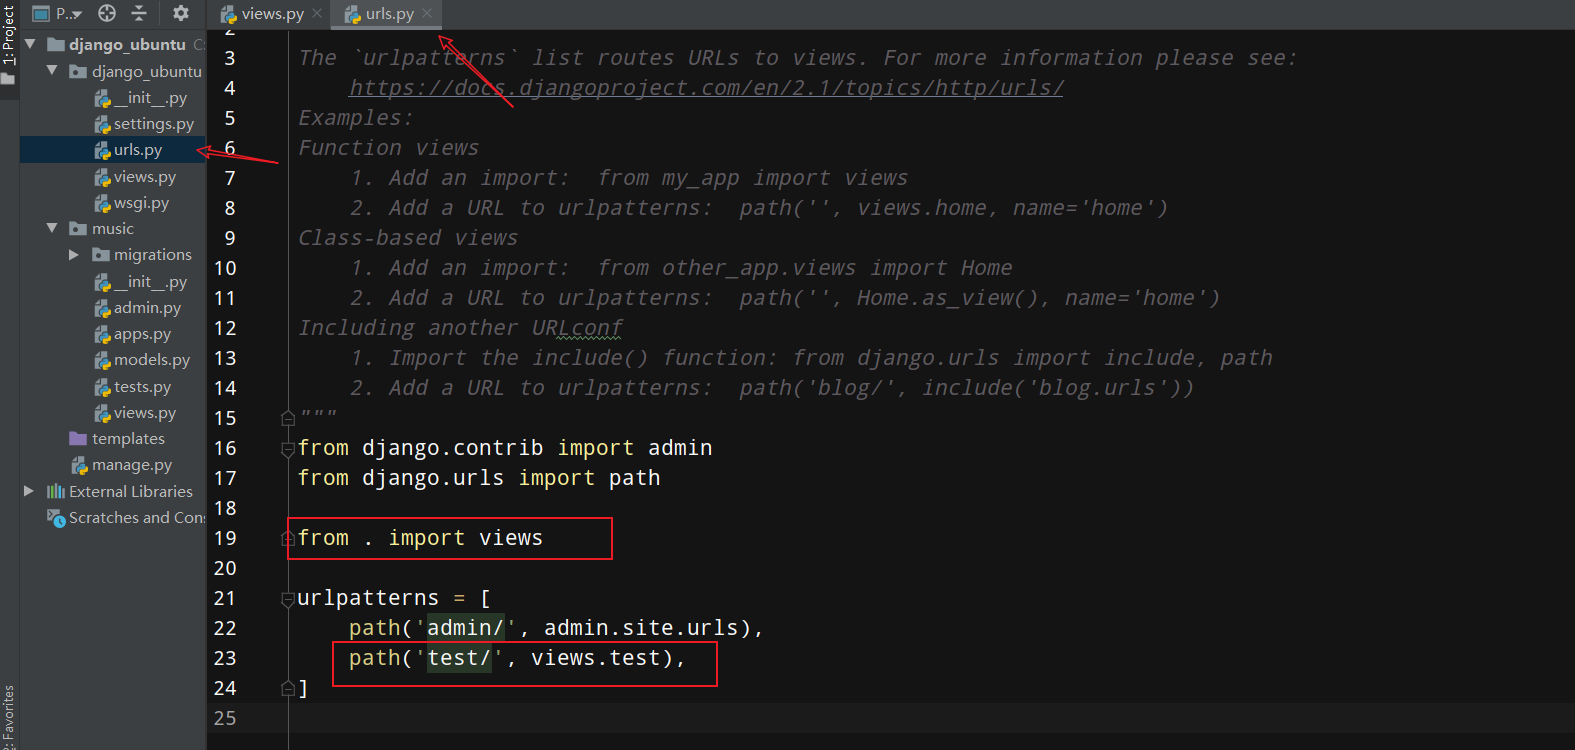Collapse the inner django_ubuntu package folder

52,71
